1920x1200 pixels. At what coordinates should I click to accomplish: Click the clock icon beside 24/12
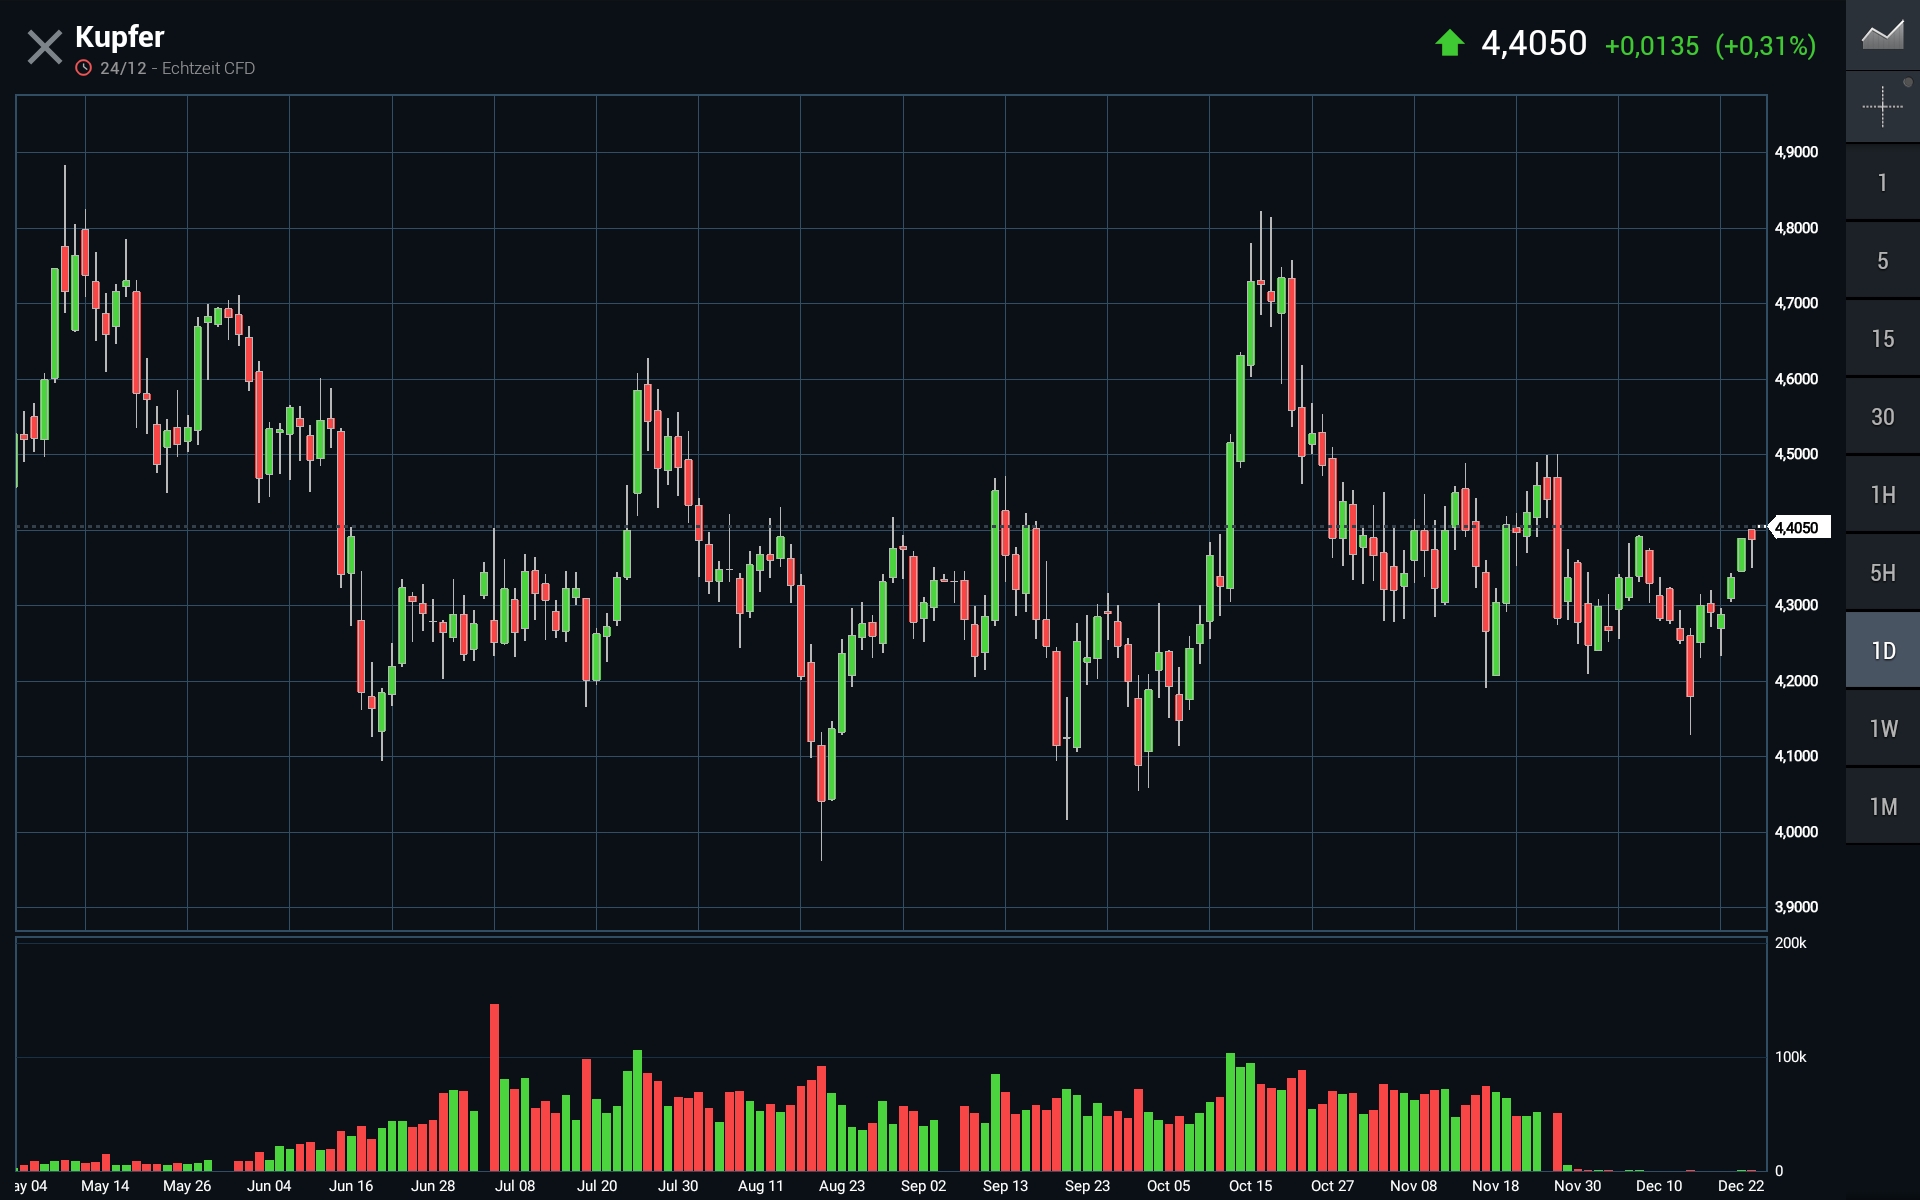coord(84,68)
